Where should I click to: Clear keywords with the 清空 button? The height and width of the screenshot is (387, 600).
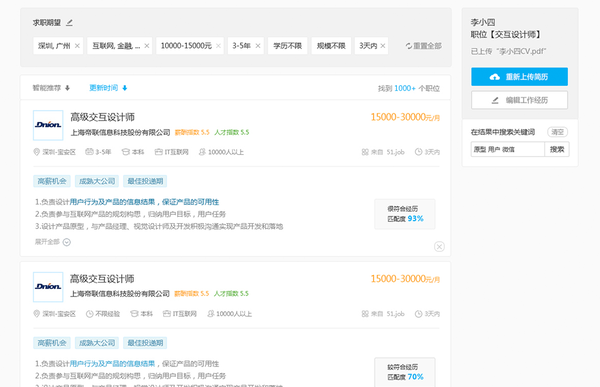click(558, 132)
